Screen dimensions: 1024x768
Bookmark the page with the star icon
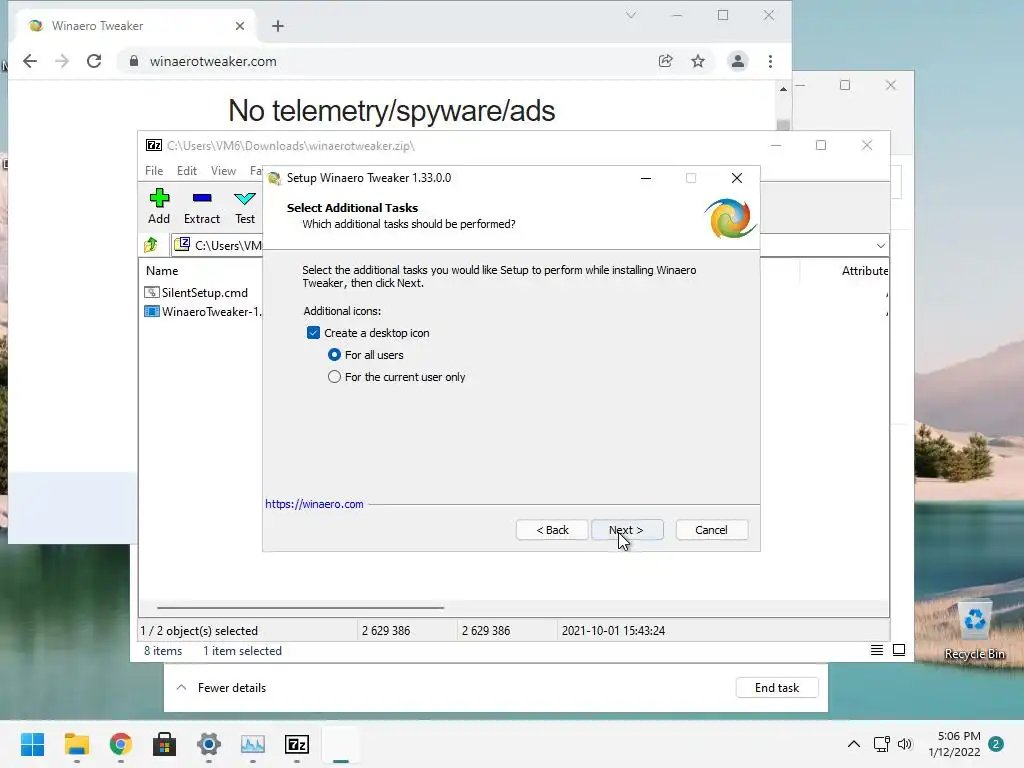(x=698, y=61)
